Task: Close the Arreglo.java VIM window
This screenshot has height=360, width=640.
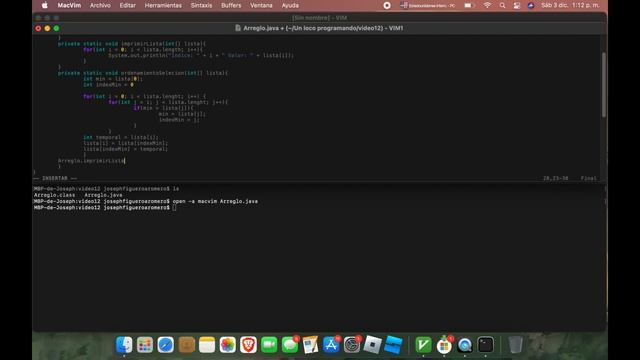Action: pyautogui.click(x=38, y=28)
